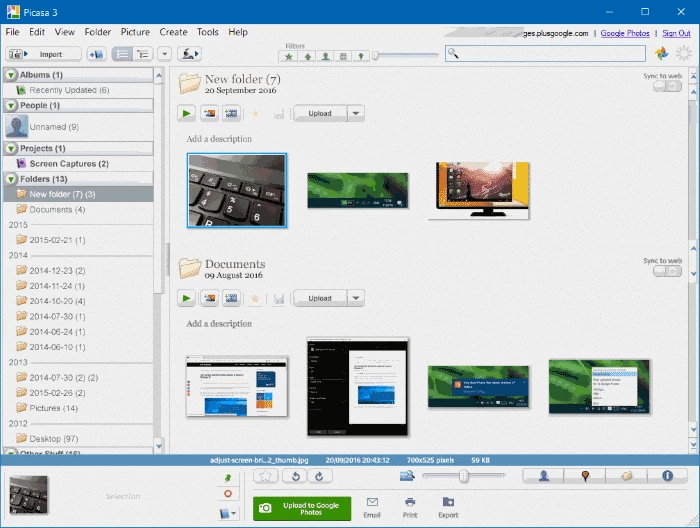Create movie presentation for Documents folder
This screenshot has width=700, height=528.
click(x=232, y=298)
